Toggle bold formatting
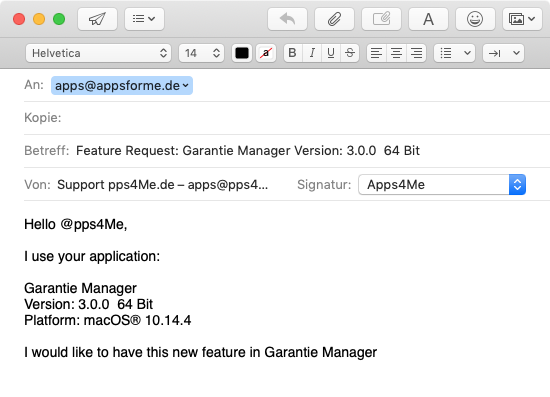The width and height of the screenshot is (550, 397). tap(293, 53)
